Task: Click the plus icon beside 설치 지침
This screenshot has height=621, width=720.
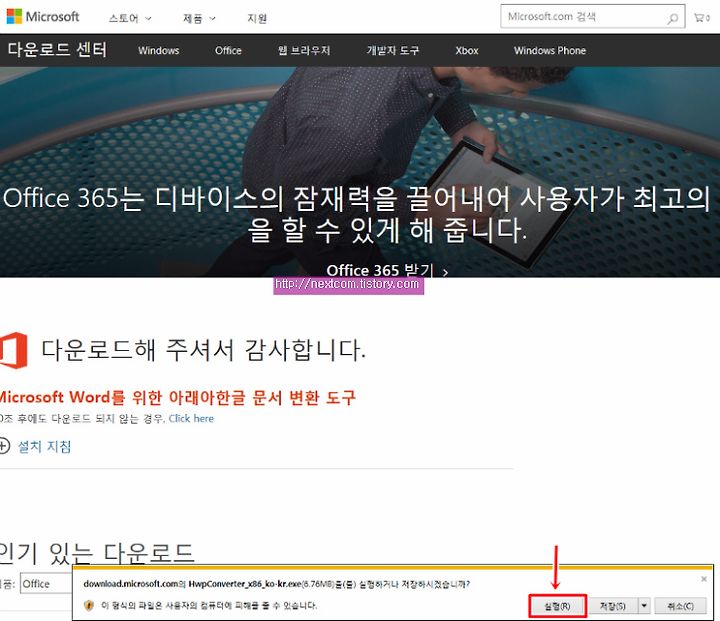Action: click(4, 446)
